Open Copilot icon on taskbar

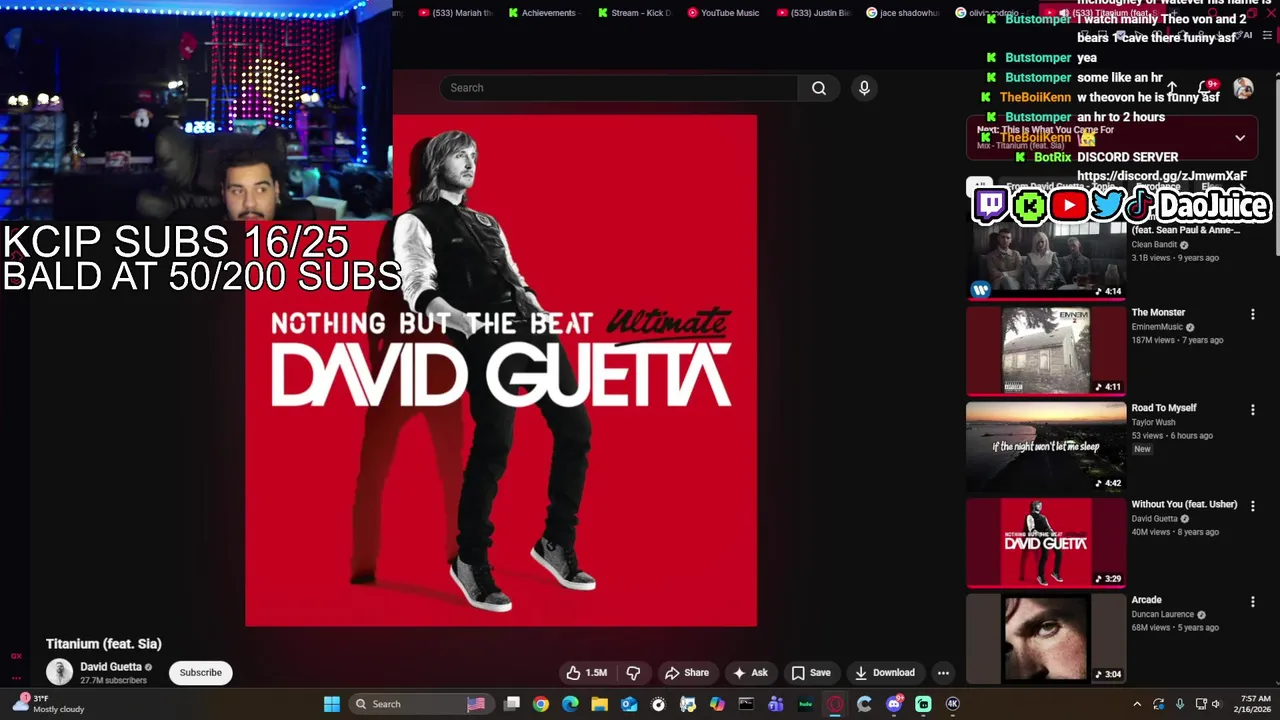tap(717, 704)
